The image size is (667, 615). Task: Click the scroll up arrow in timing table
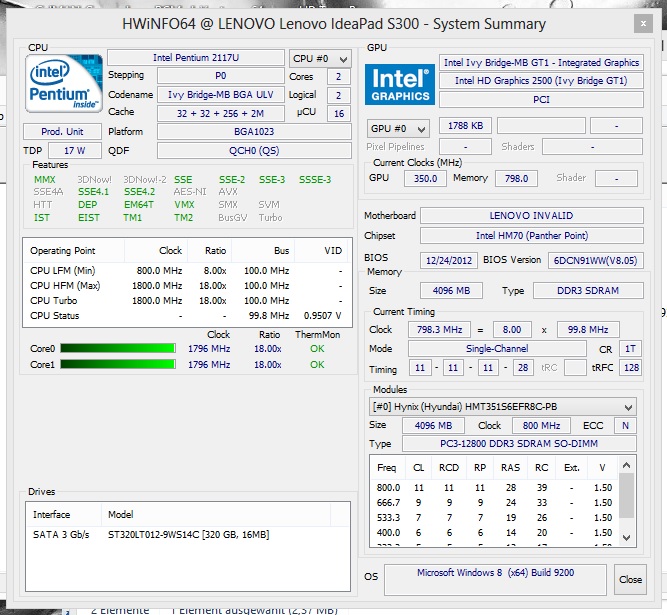click(626, 465)
